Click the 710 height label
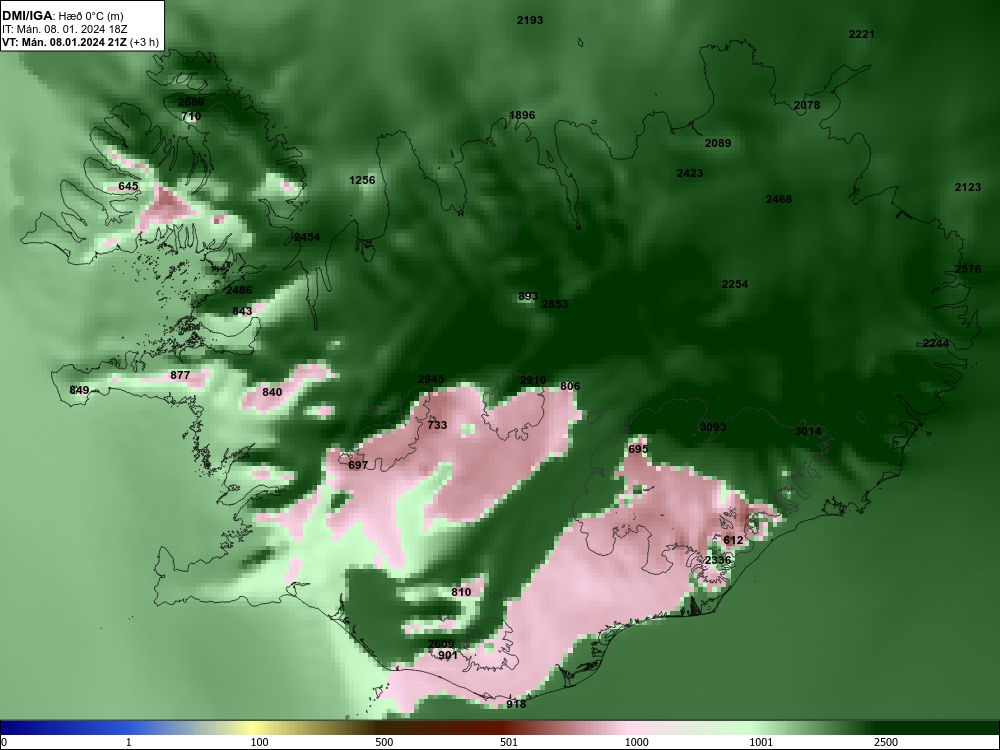 [x=191, y=117]
